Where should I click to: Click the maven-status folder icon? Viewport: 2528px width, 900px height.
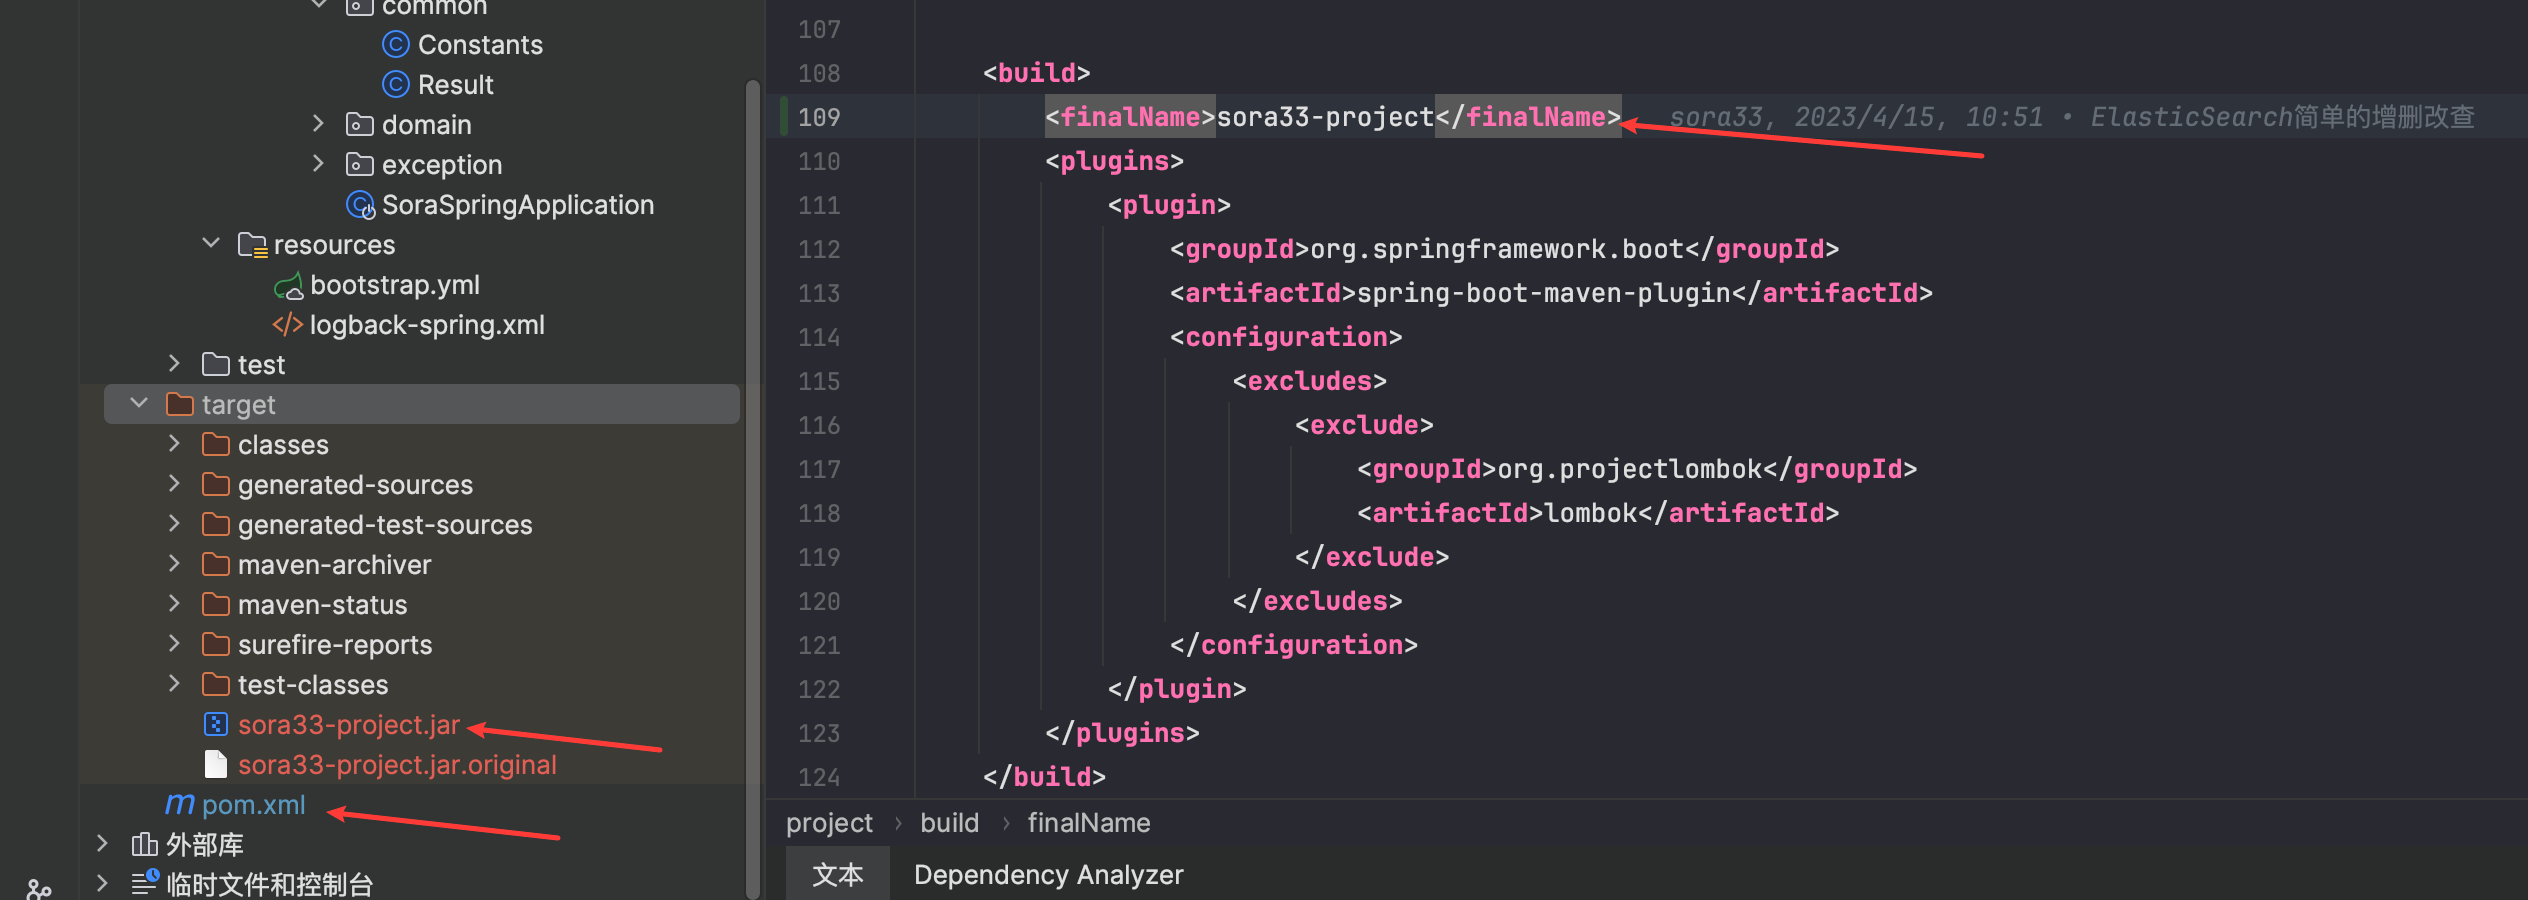coord(215,604)
